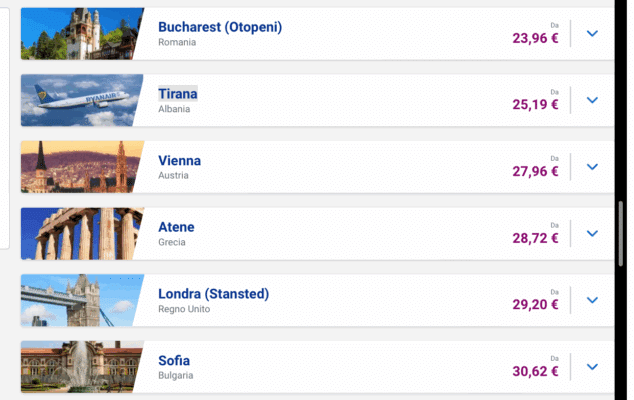Select the Tower Bridge image for Londra

[78, 300]
